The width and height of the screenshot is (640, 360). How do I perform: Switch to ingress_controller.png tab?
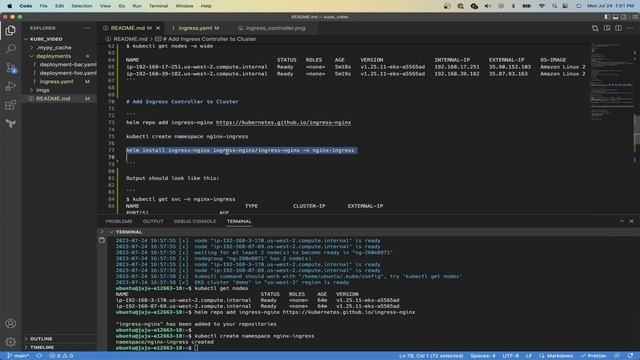275,28
